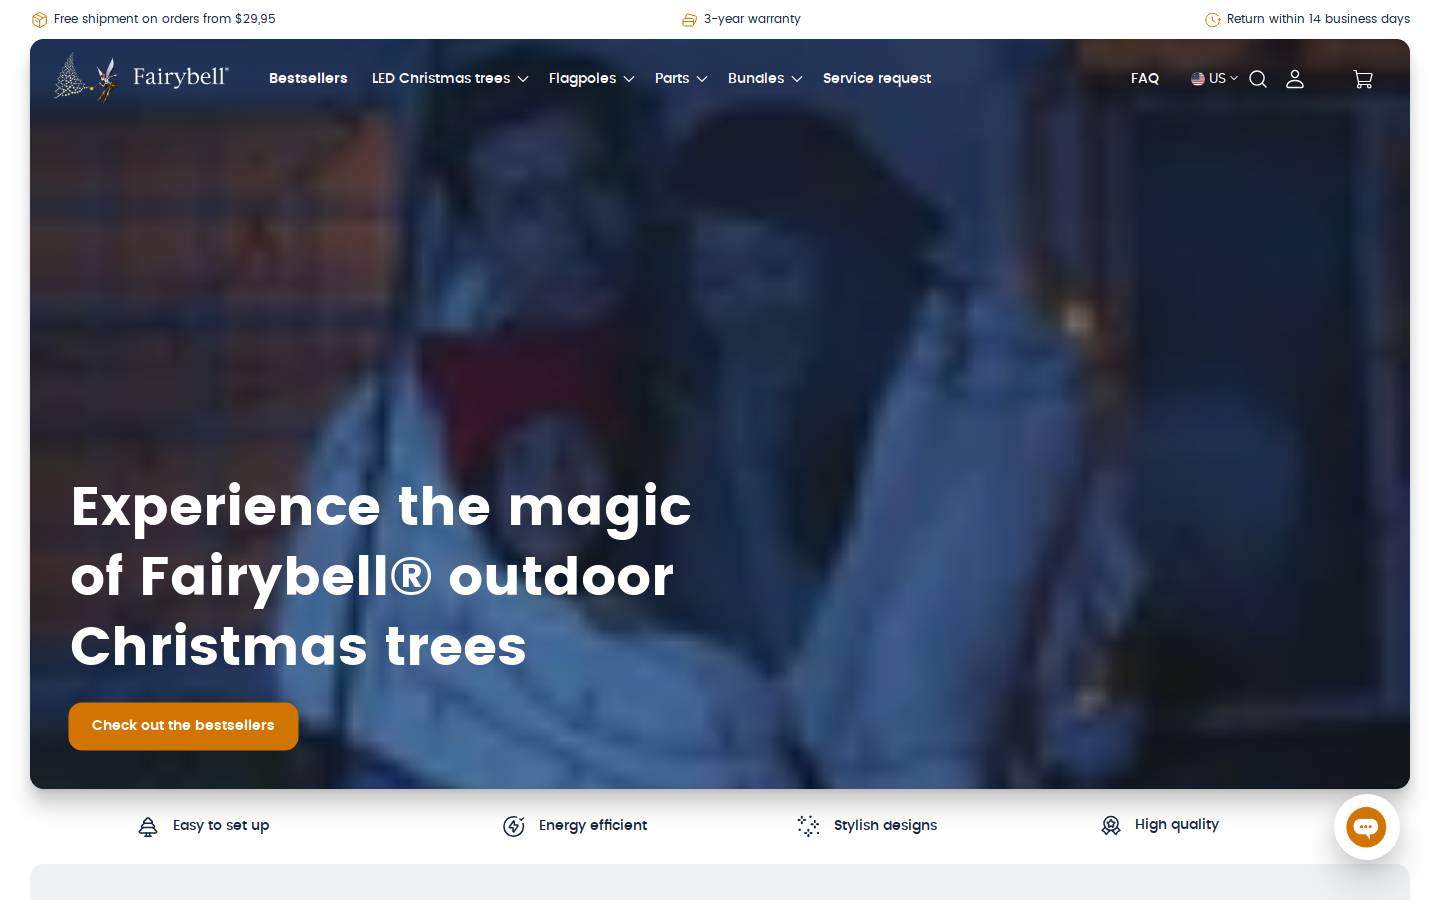Screen dimensions: 1440x900
Task: Open the search magnifier icon
Action: (1258, 79)
